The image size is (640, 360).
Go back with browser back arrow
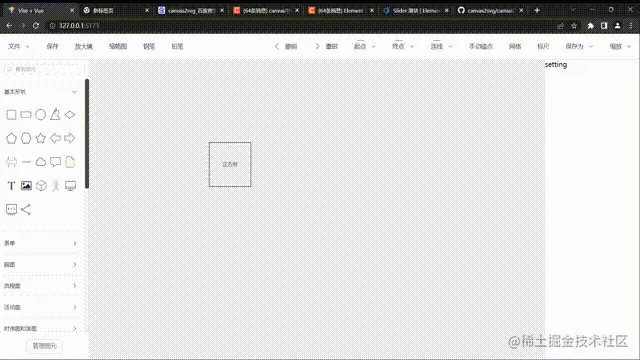click(9, 25)
